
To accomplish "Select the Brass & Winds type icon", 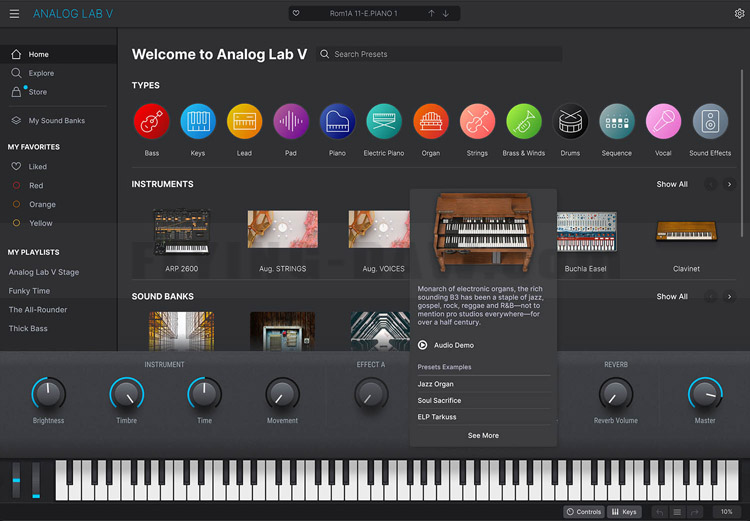I will point(524,122).
